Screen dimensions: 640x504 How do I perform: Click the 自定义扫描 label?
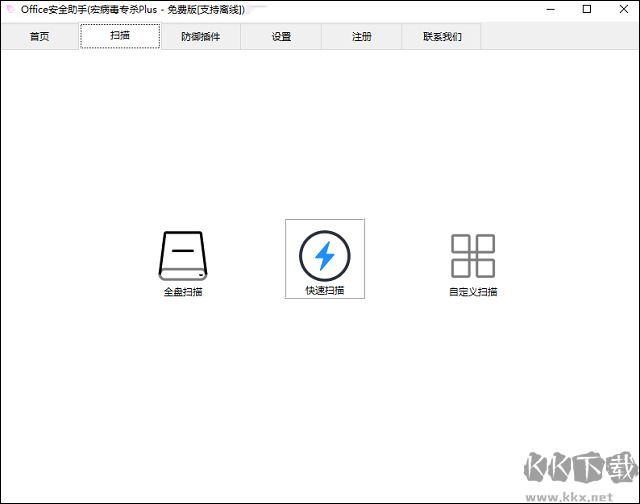pyautogui.click(x=473, y=292)
